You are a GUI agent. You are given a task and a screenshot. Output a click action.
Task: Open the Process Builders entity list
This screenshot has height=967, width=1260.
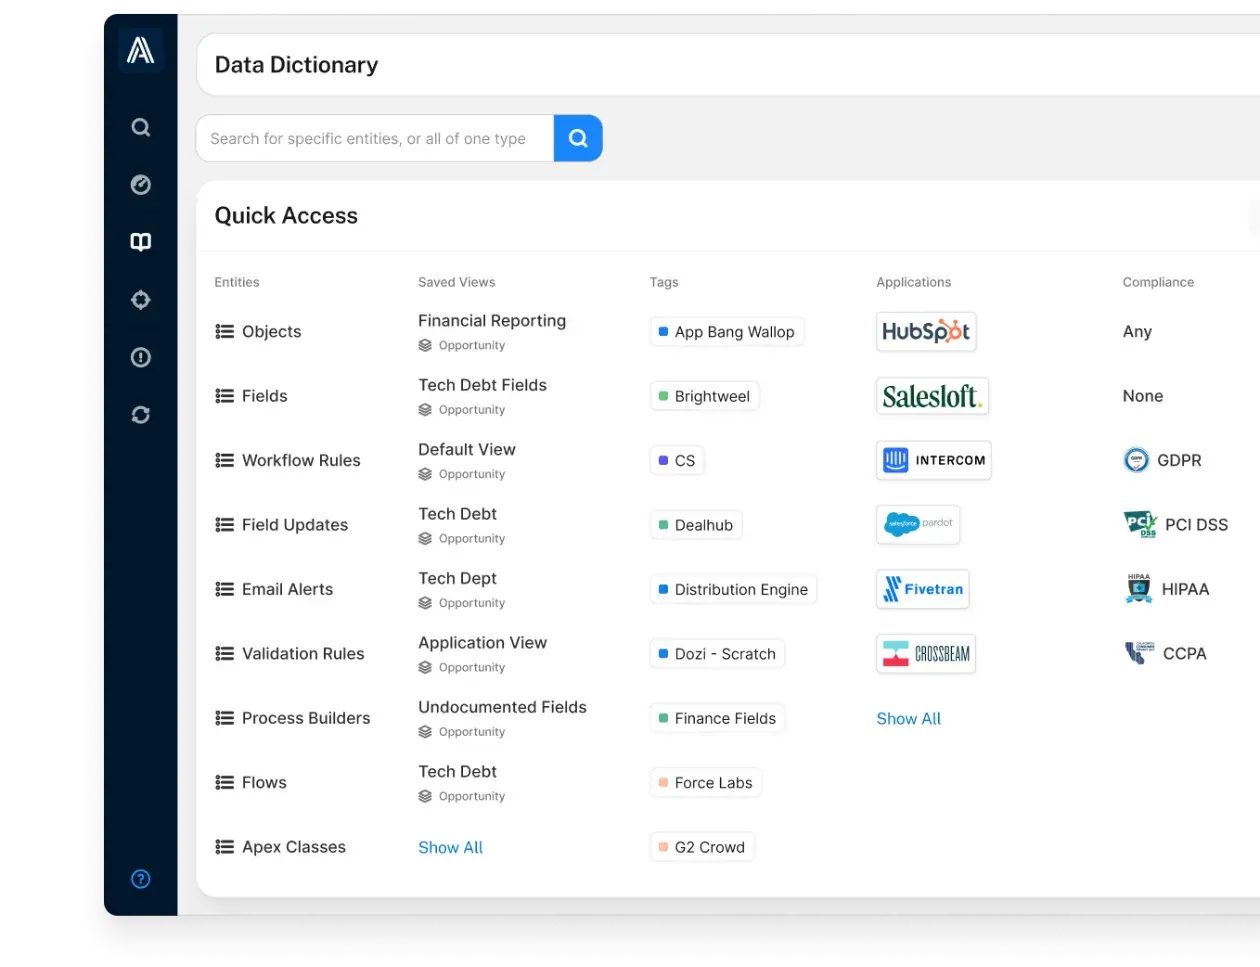[293, 718]
